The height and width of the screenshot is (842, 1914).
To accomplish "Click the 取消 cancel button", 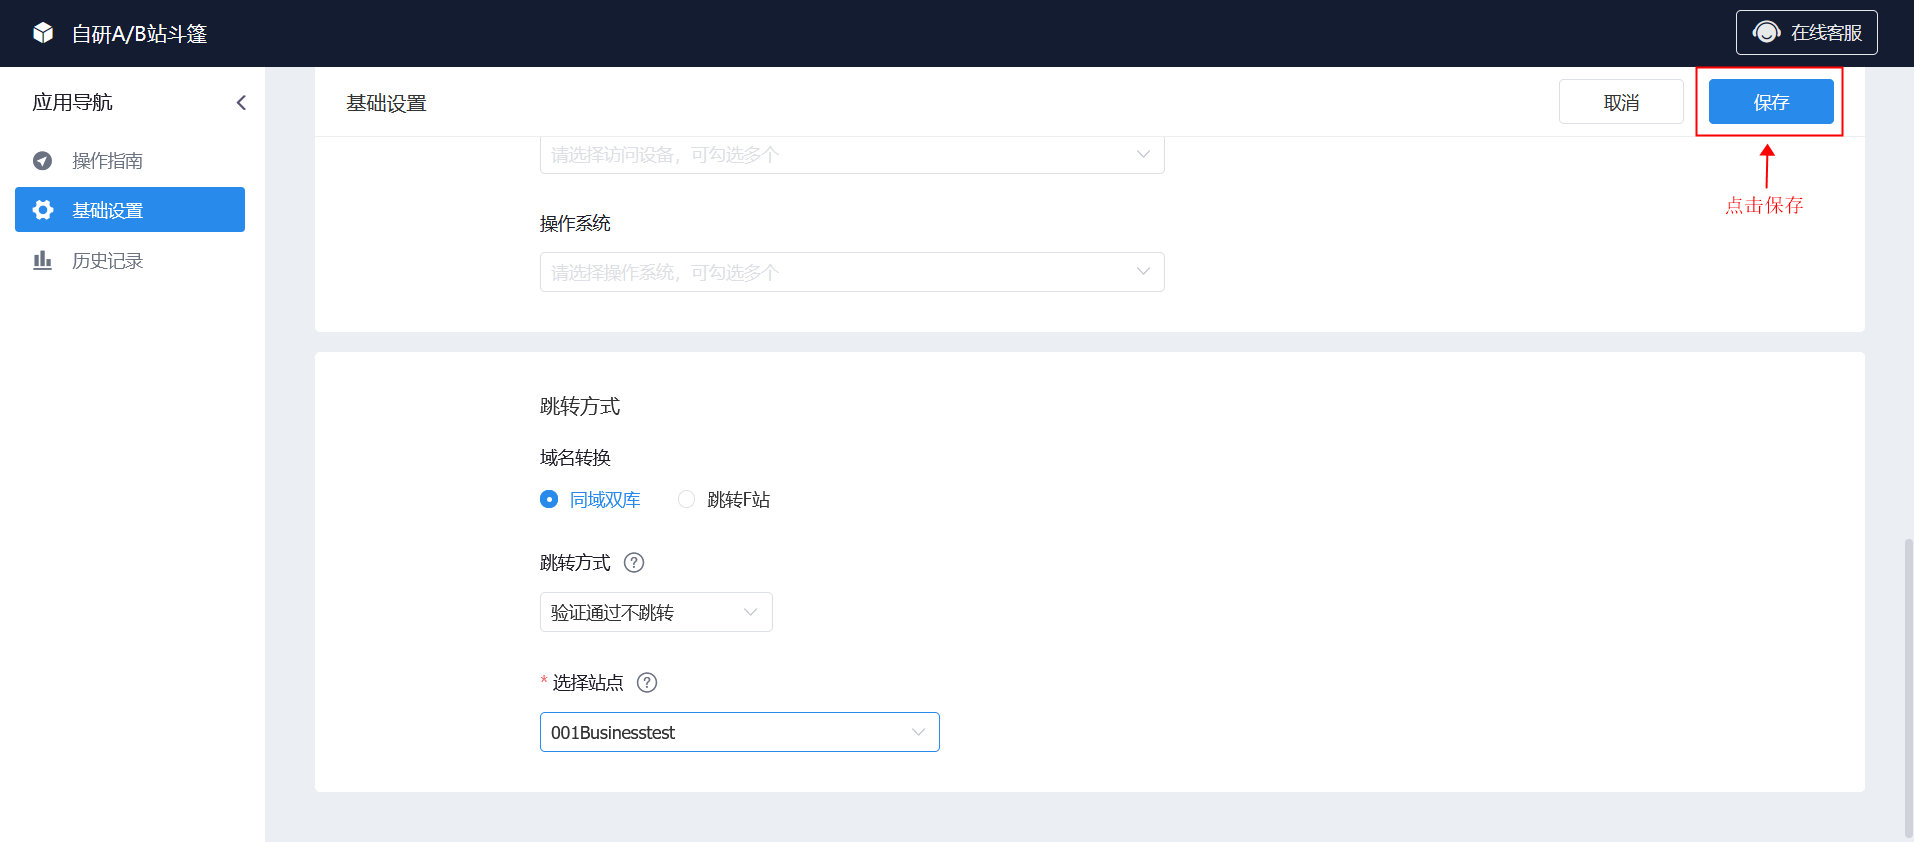I will pyautogui.click(x=1621, y=102).
